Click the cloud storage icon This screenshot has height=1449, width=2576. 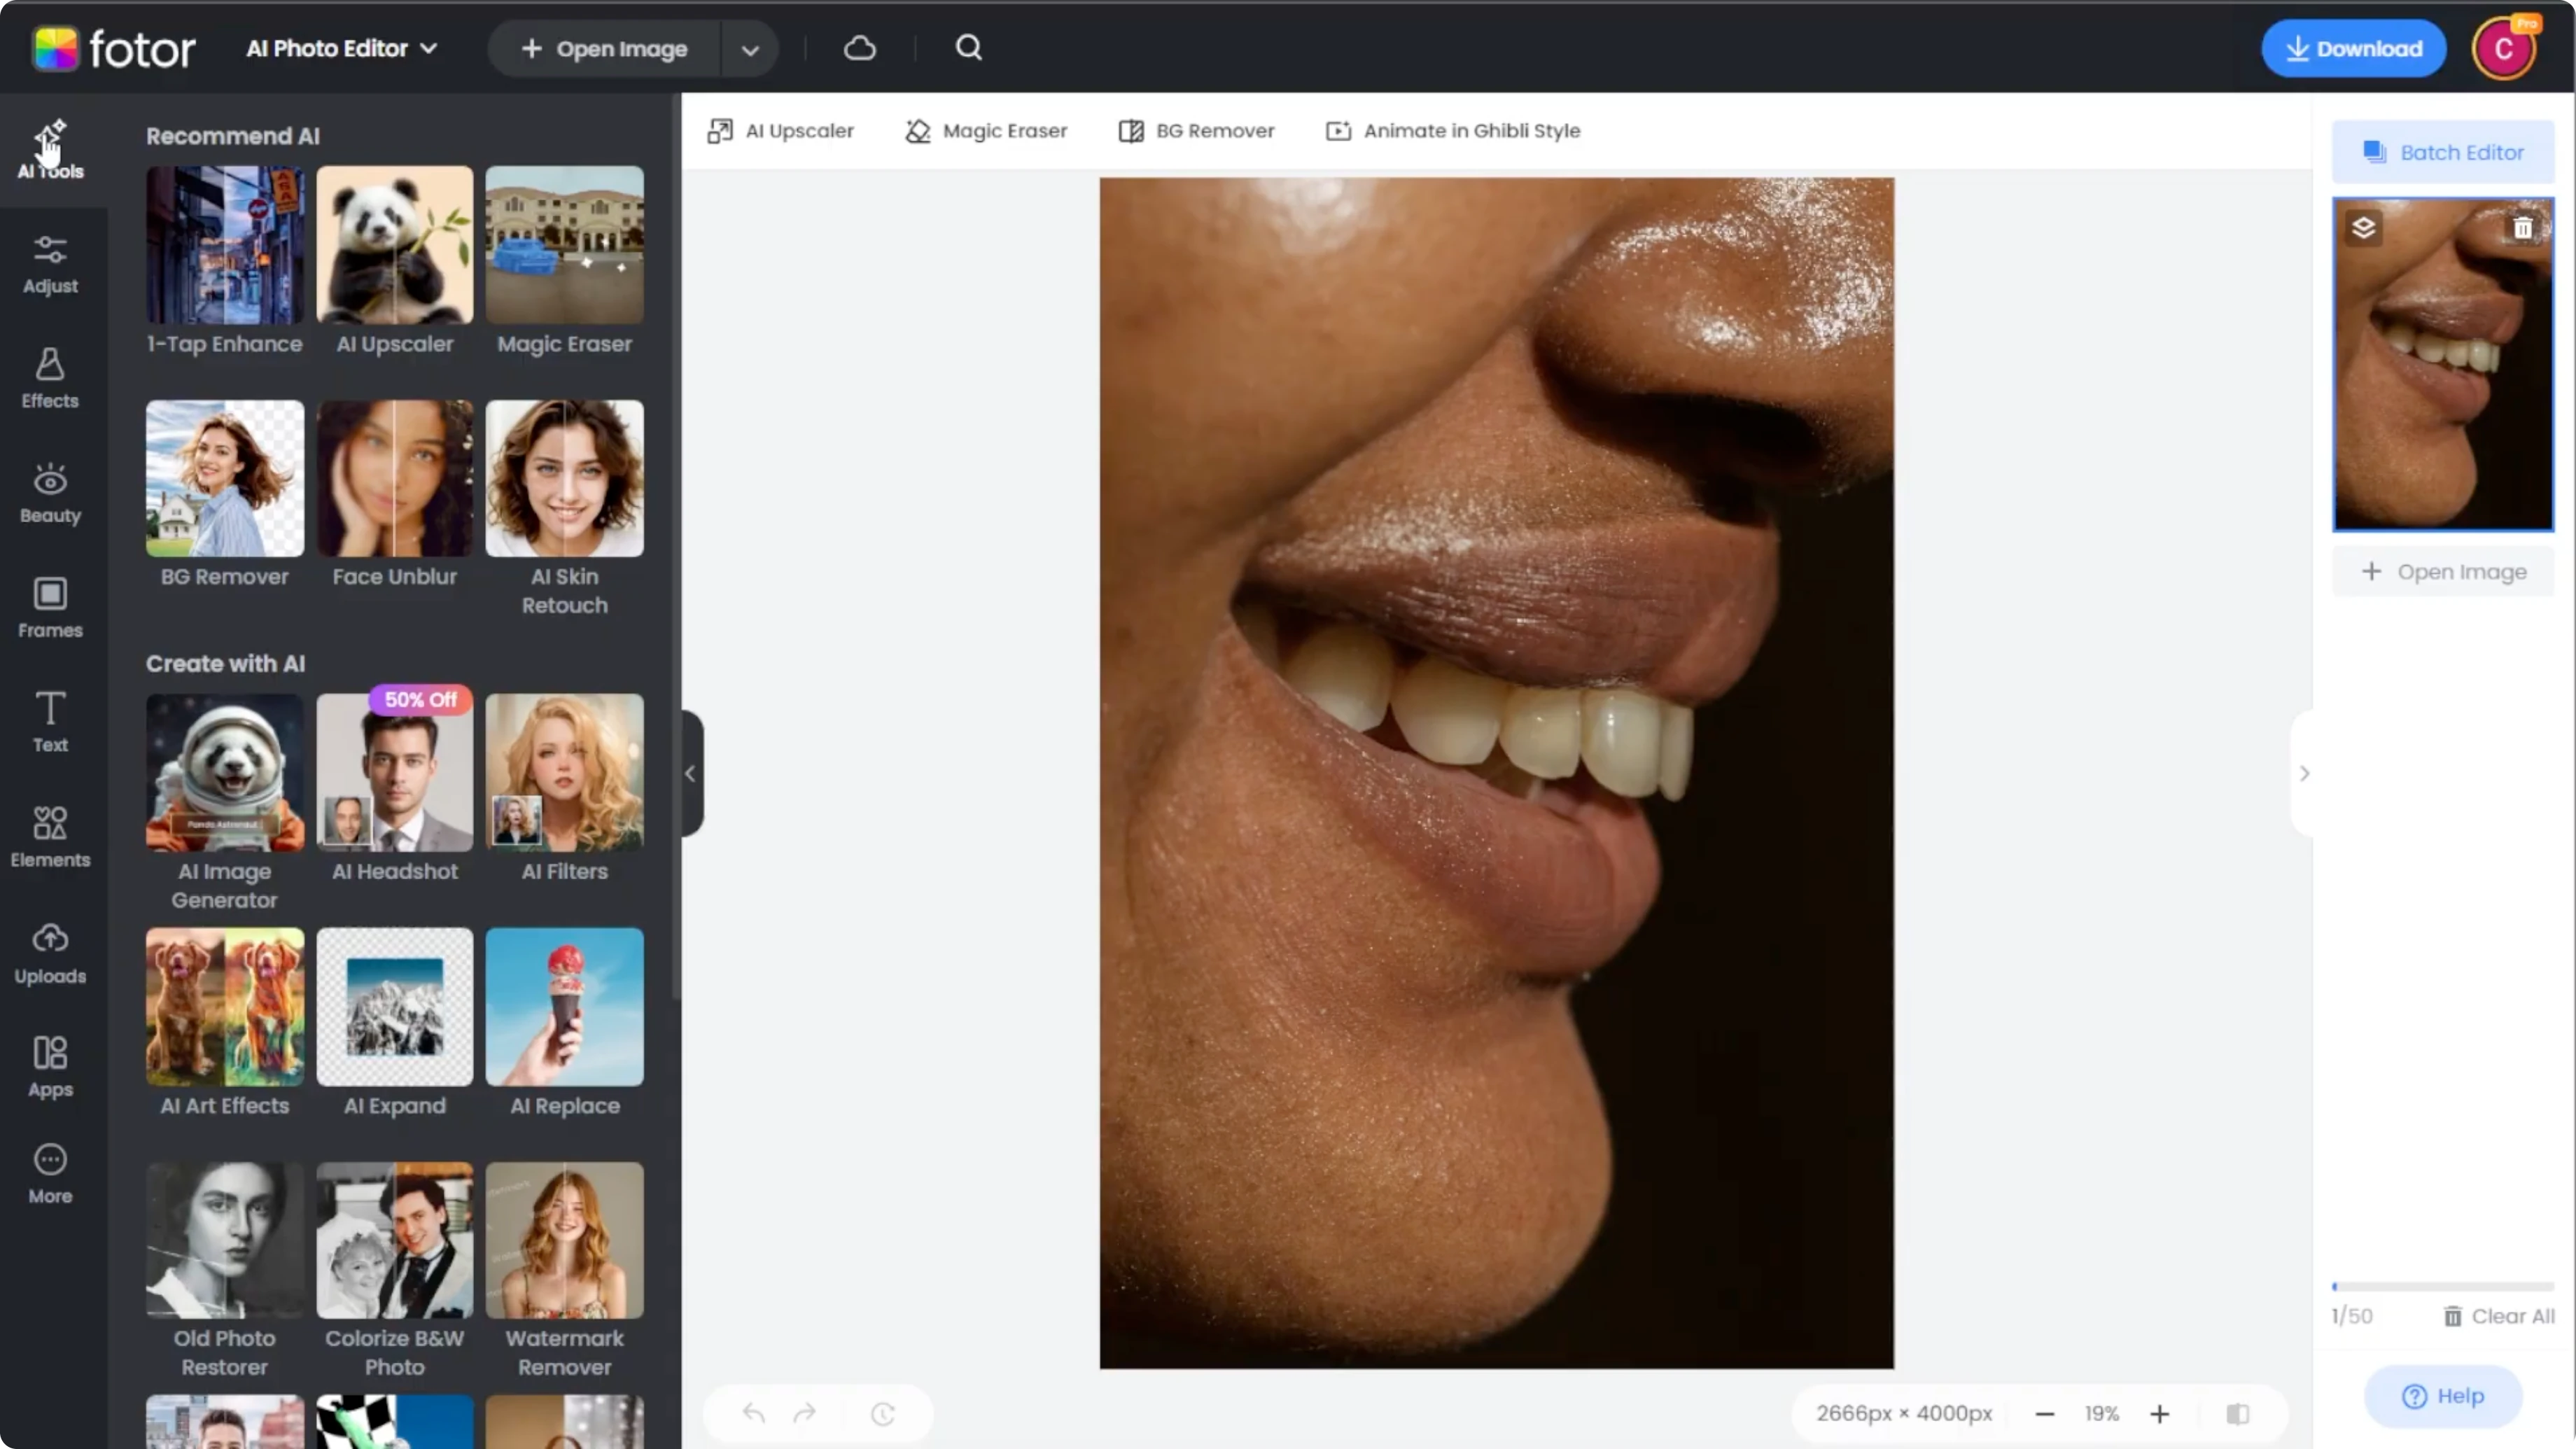coord(860,48)
